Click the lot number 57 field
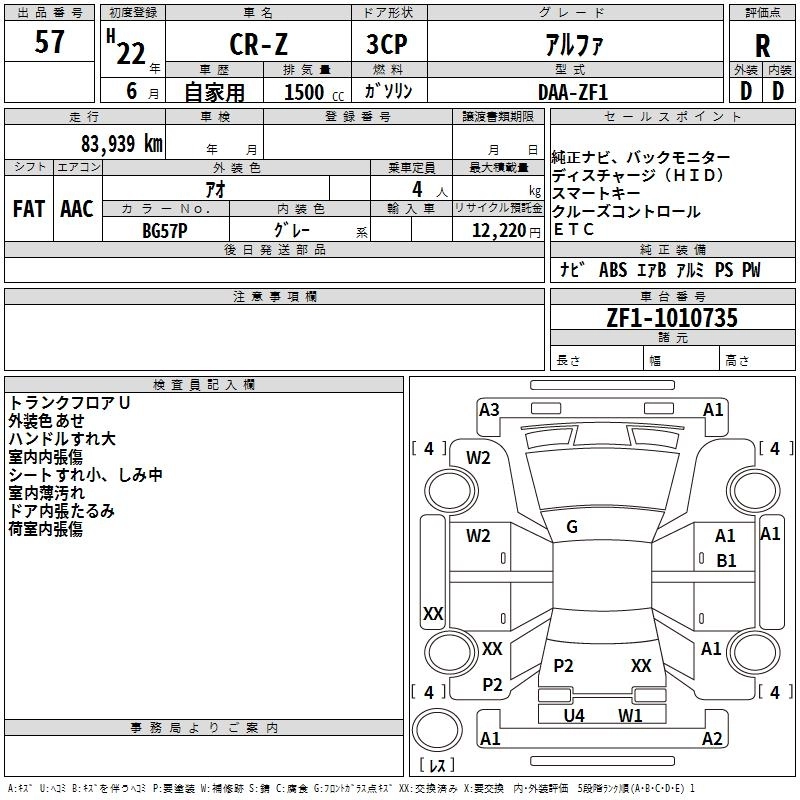This screenshot has height=800, width=800. click(x=49, y=41)
